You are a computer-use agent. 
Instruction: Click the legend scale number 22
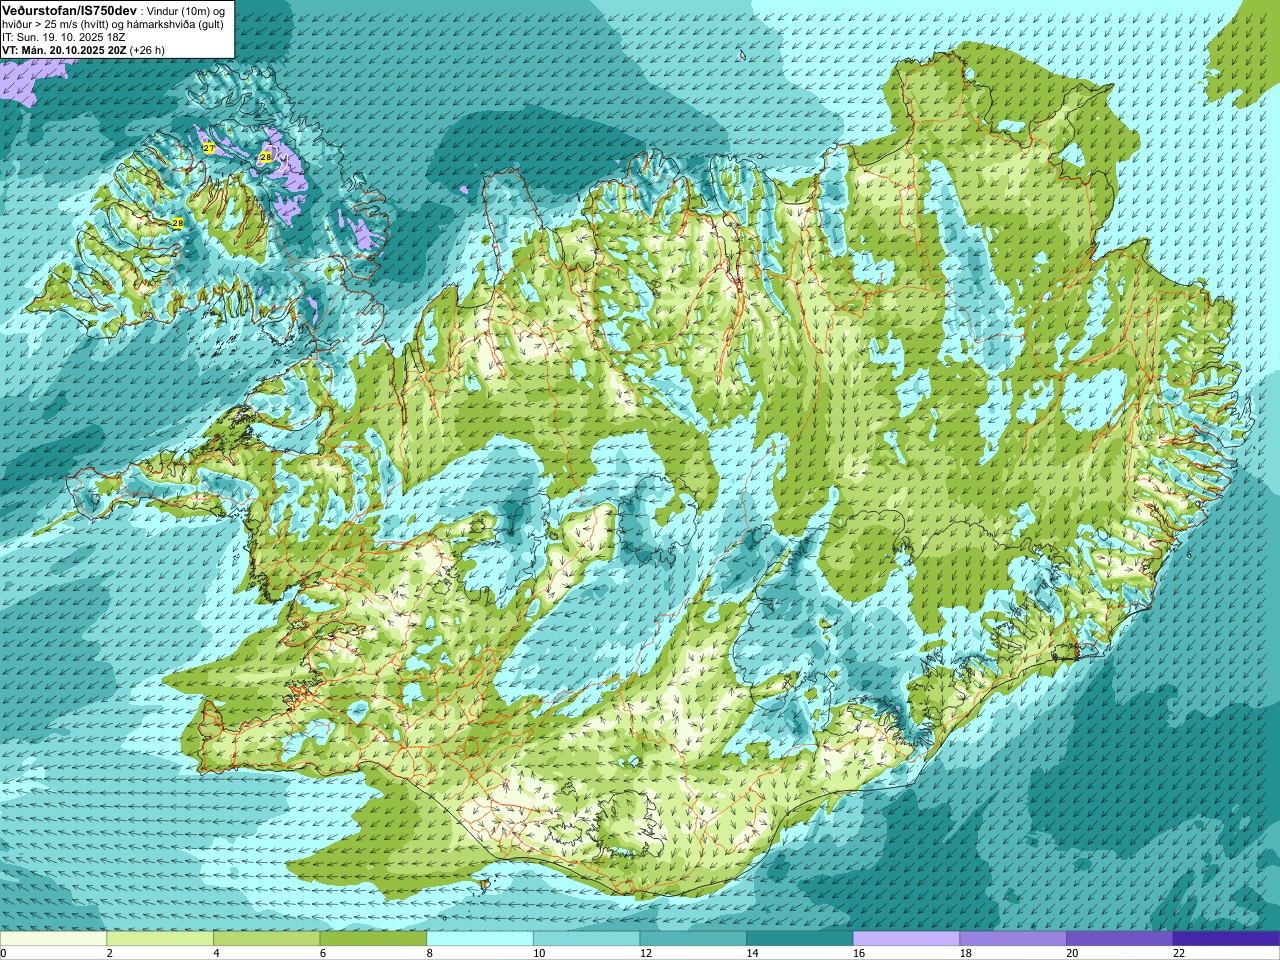pos(1179,953)
